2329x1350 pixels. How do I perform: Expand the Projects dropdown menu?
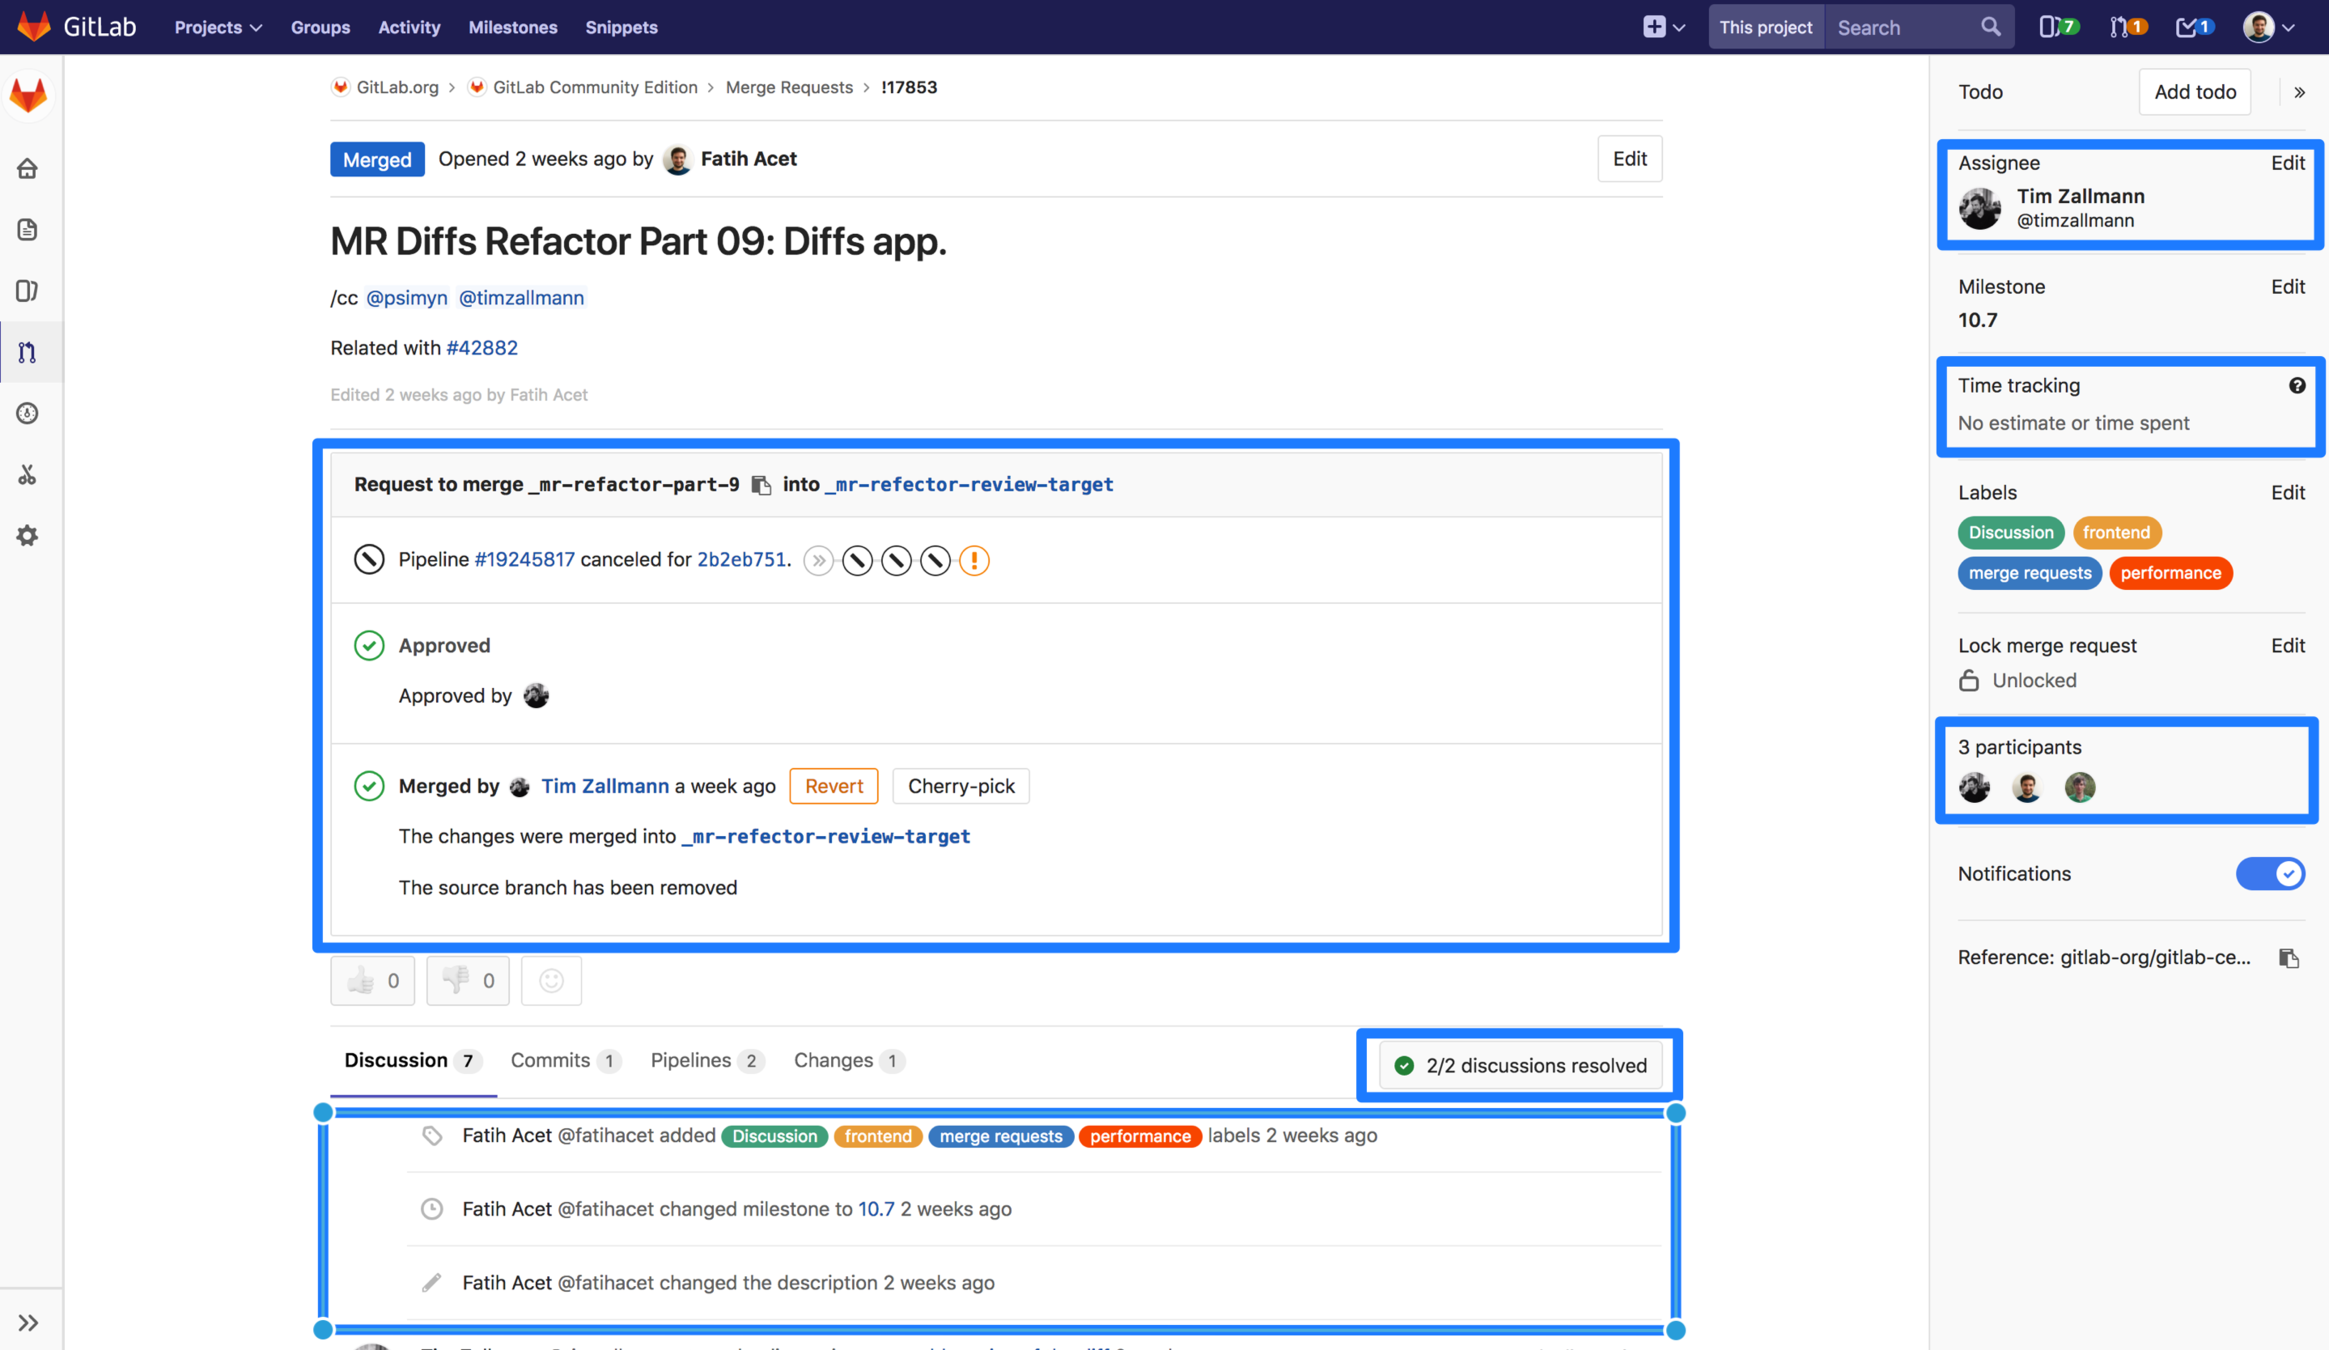(218, 27)
